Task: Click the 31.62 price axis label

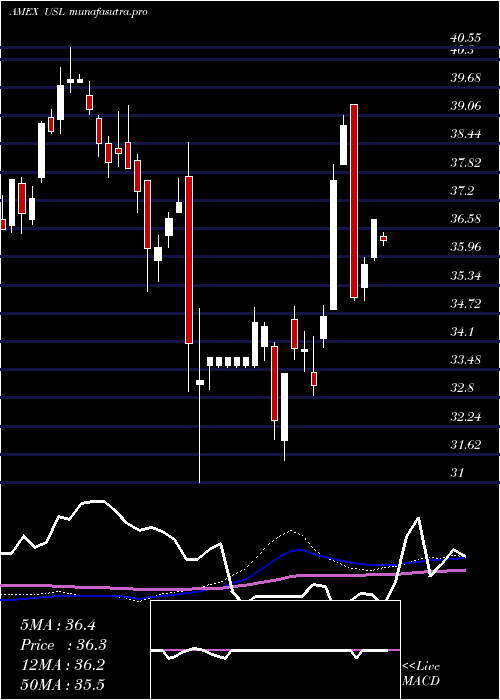Action: (466, 445)
